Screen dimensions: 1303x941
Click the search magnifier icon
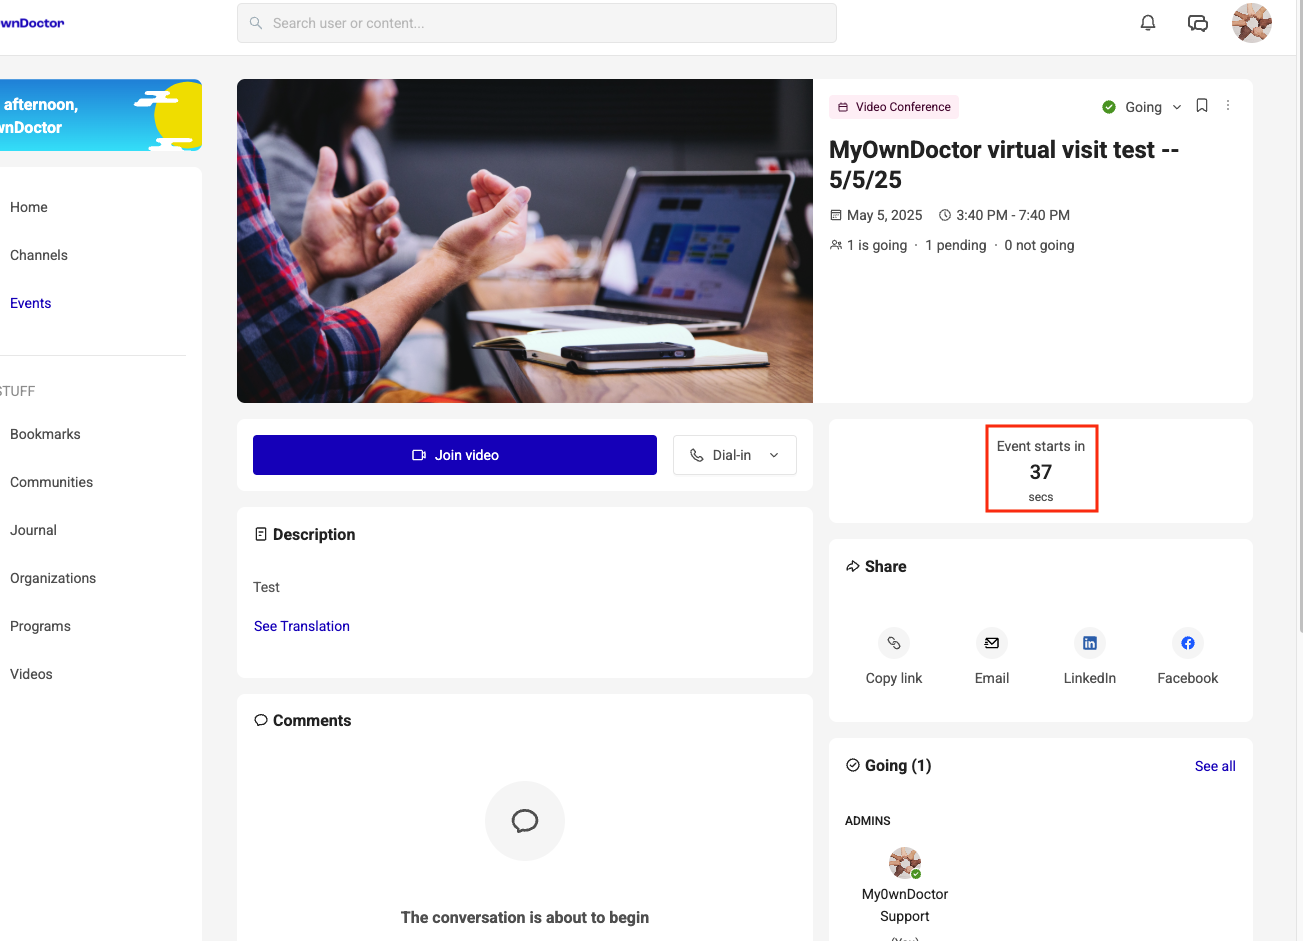click(x=256, y=23)
